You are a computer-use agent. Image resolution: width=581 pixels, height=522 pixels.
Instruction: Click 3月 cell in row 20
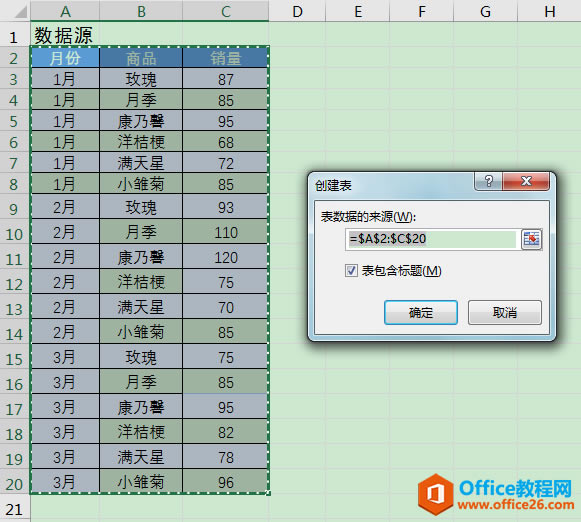tap(65, 482)
